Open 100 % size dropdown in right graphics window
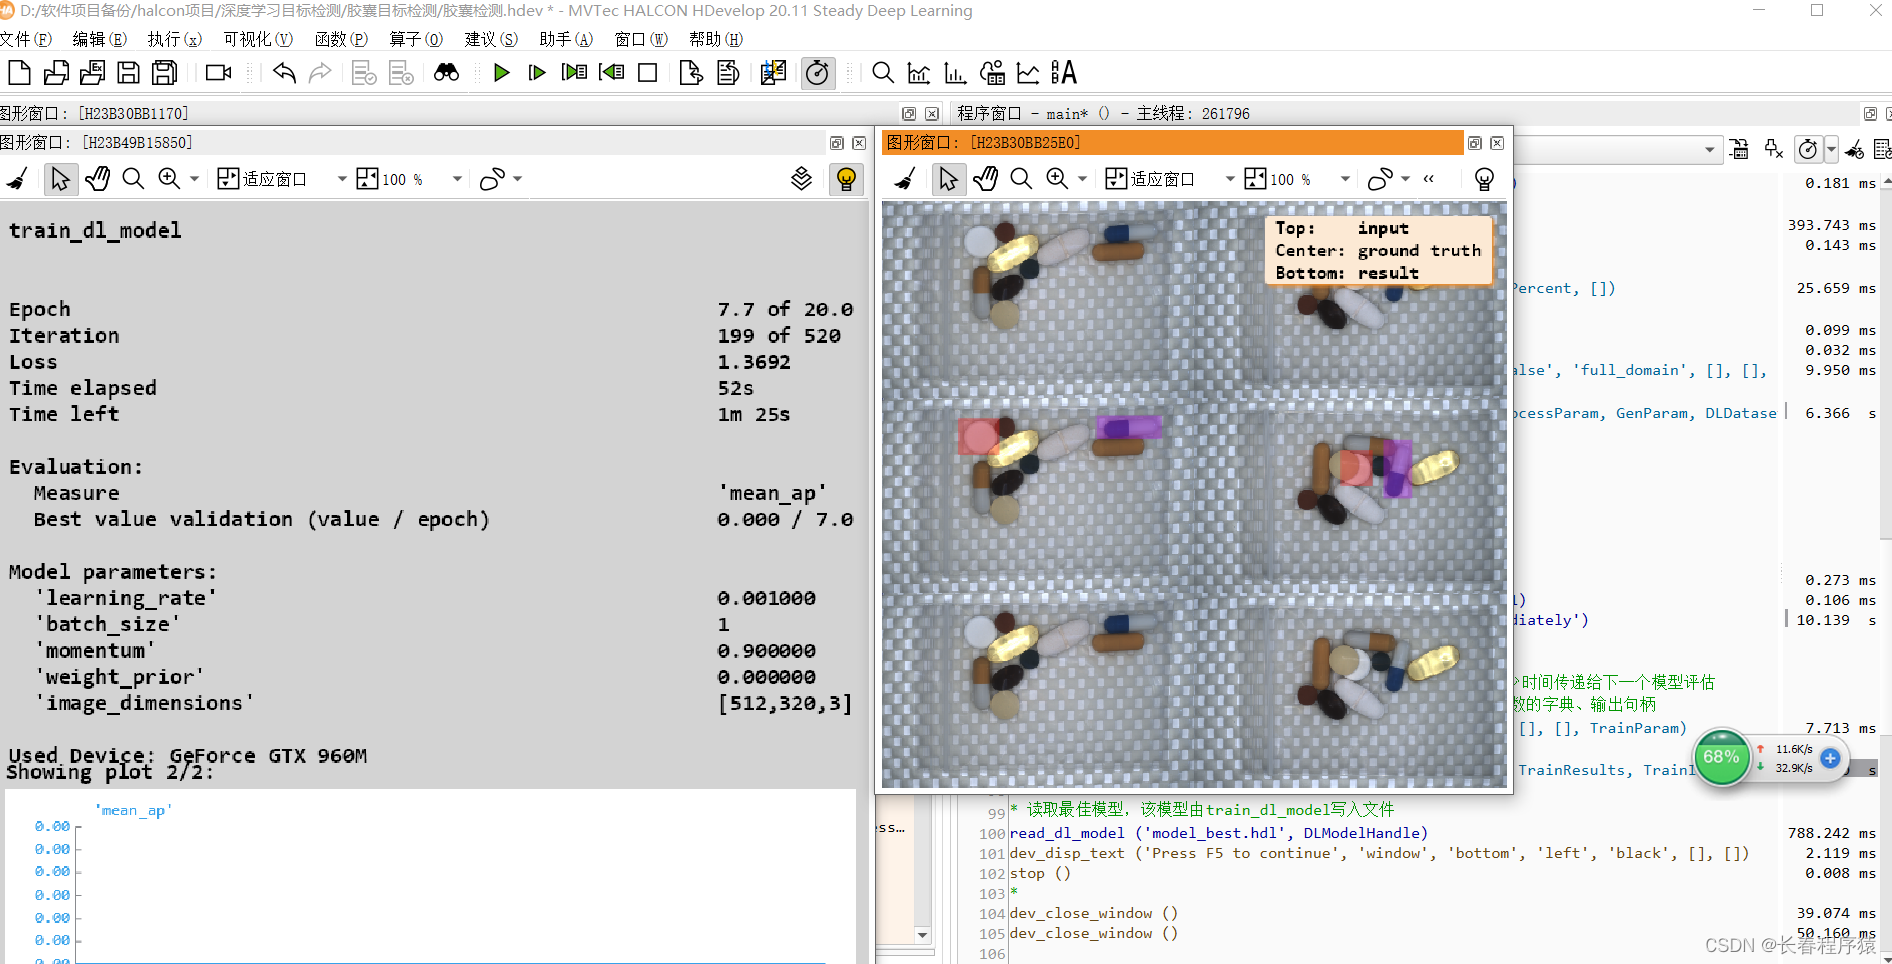1892x964 pixels. click(1345, 179)
